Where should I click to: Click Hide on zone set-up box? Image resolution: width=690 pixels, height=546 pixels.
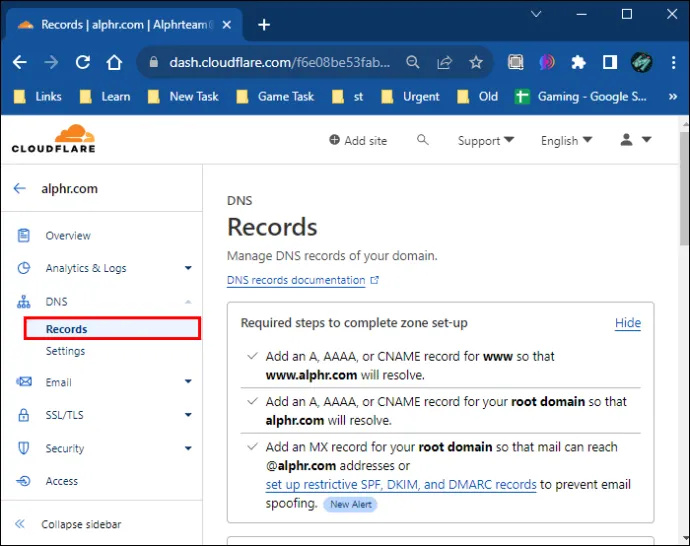[x=628, y=323]
